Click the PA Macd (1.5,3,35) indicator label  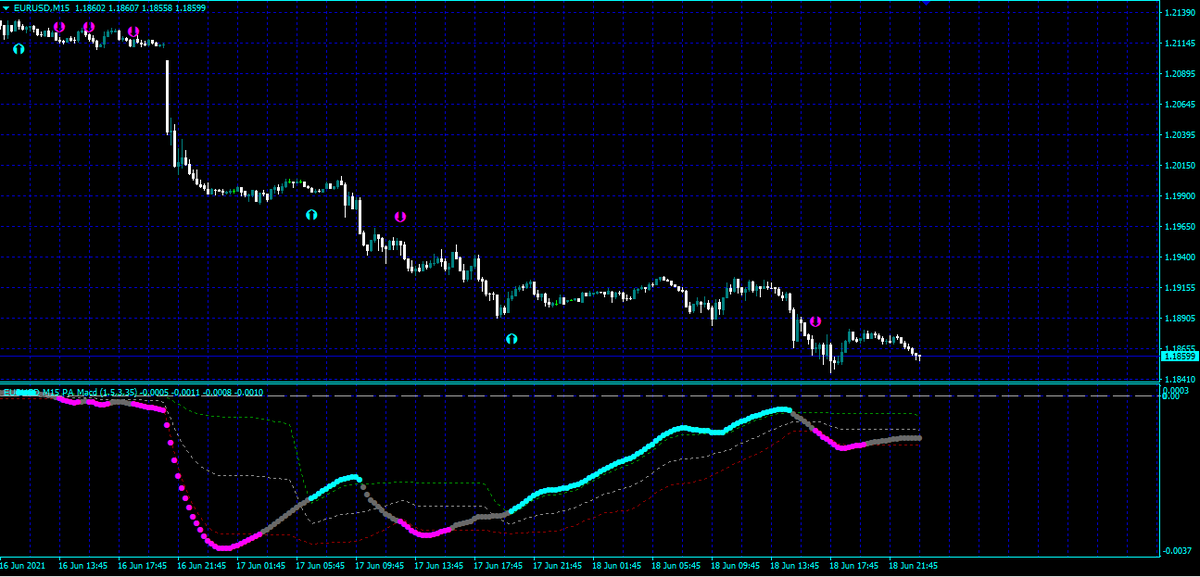click(x=100, y=392)
